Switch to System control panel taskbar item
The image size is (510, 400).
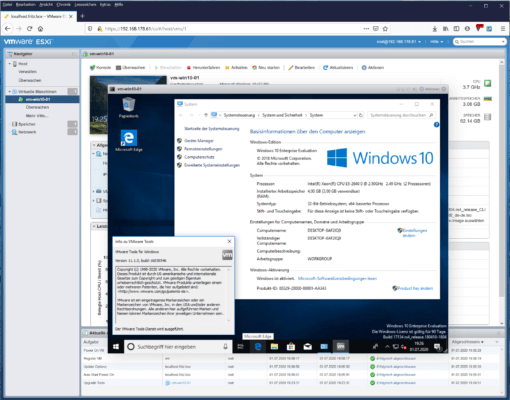click(x=324, y=347)
